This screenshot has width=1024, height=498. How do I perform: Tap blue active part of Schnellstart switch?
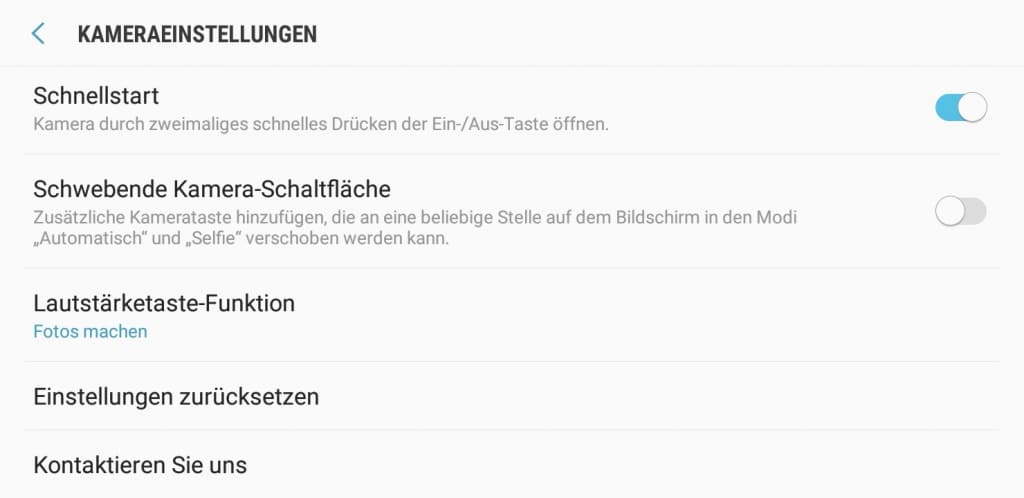tap(946, 107)
